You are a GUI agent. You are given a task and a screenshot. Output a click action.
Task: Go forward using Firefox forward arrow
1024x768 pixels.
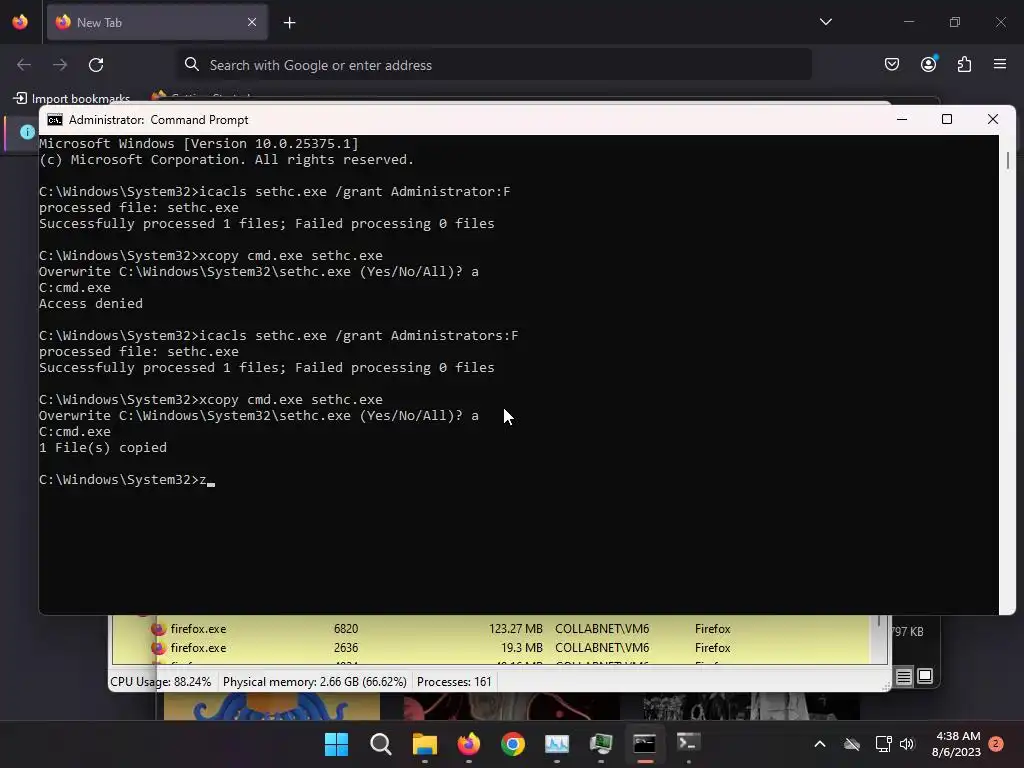60,65
